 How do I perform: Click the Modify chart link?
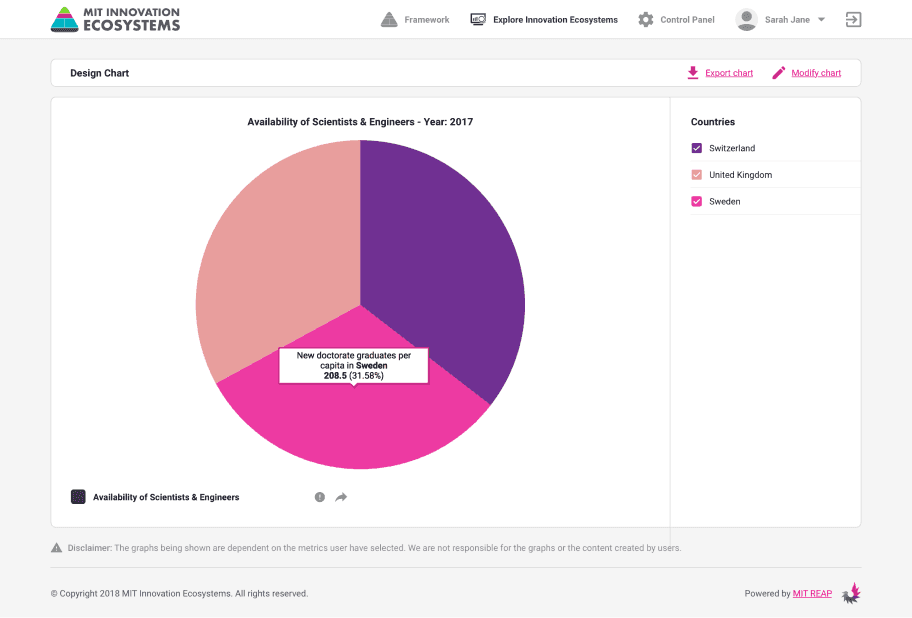[816, 73]
